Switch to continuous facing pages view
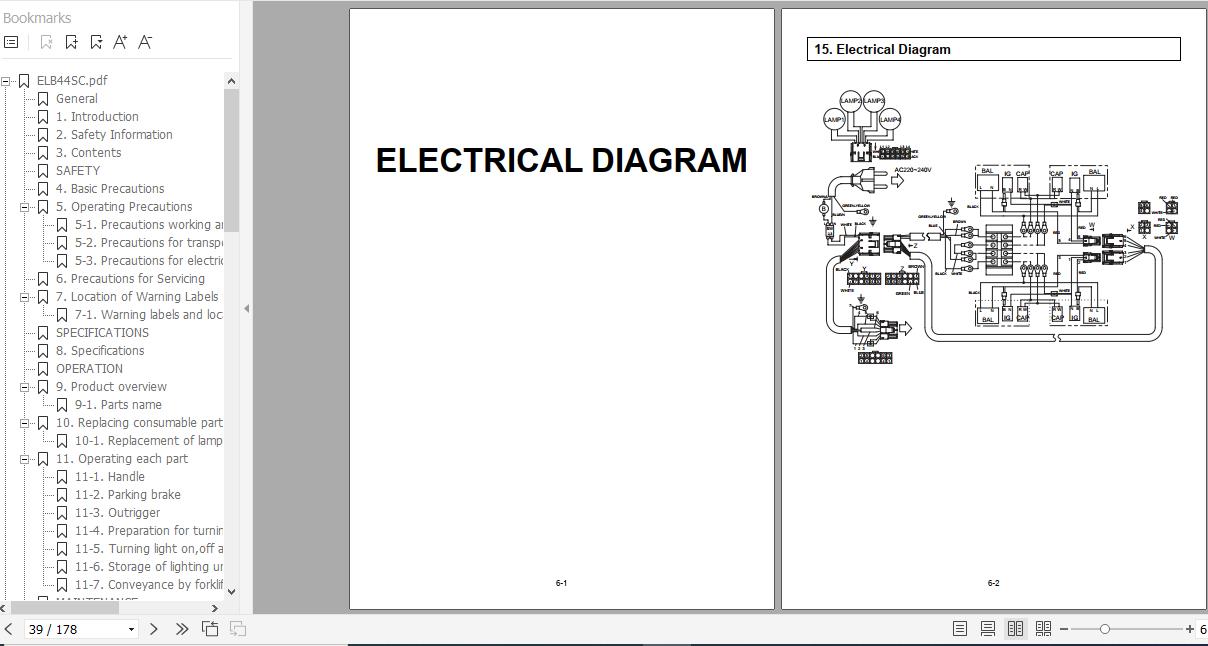This screenshot has height=646, width=1208. (x=1043, y=629)
